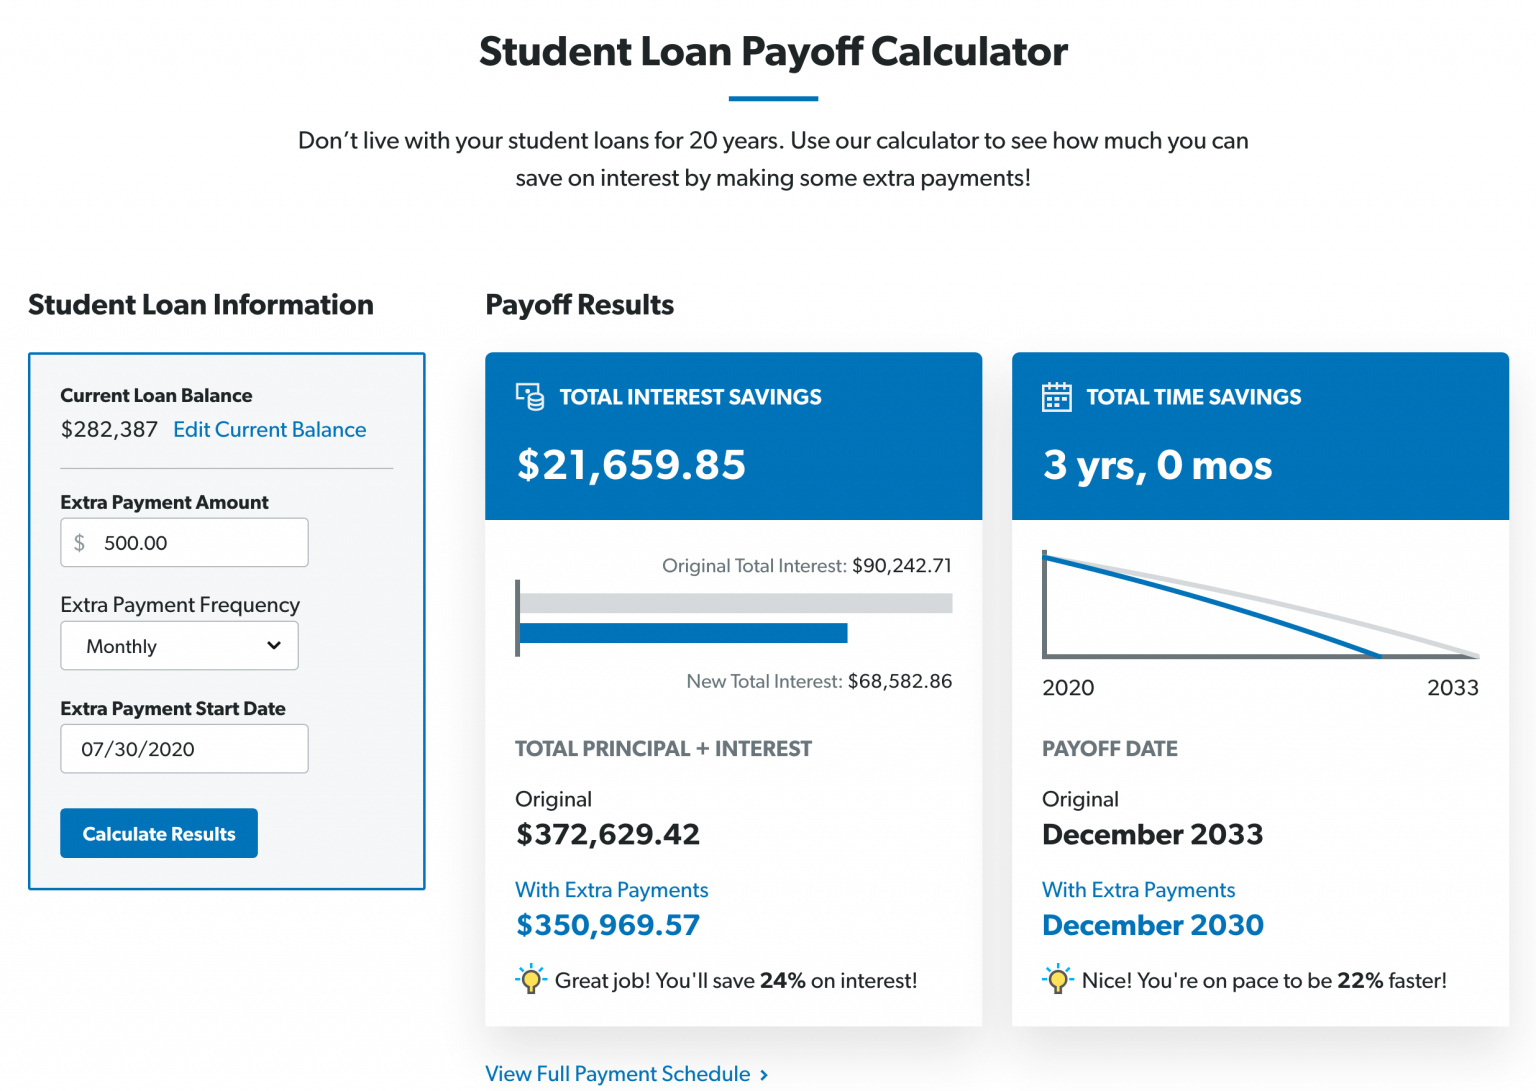Image resolution: width=1536 pixels, height=1091 pixels.
Task: Click the lightbulb icon near the interest tip
Action: [531, 980]
